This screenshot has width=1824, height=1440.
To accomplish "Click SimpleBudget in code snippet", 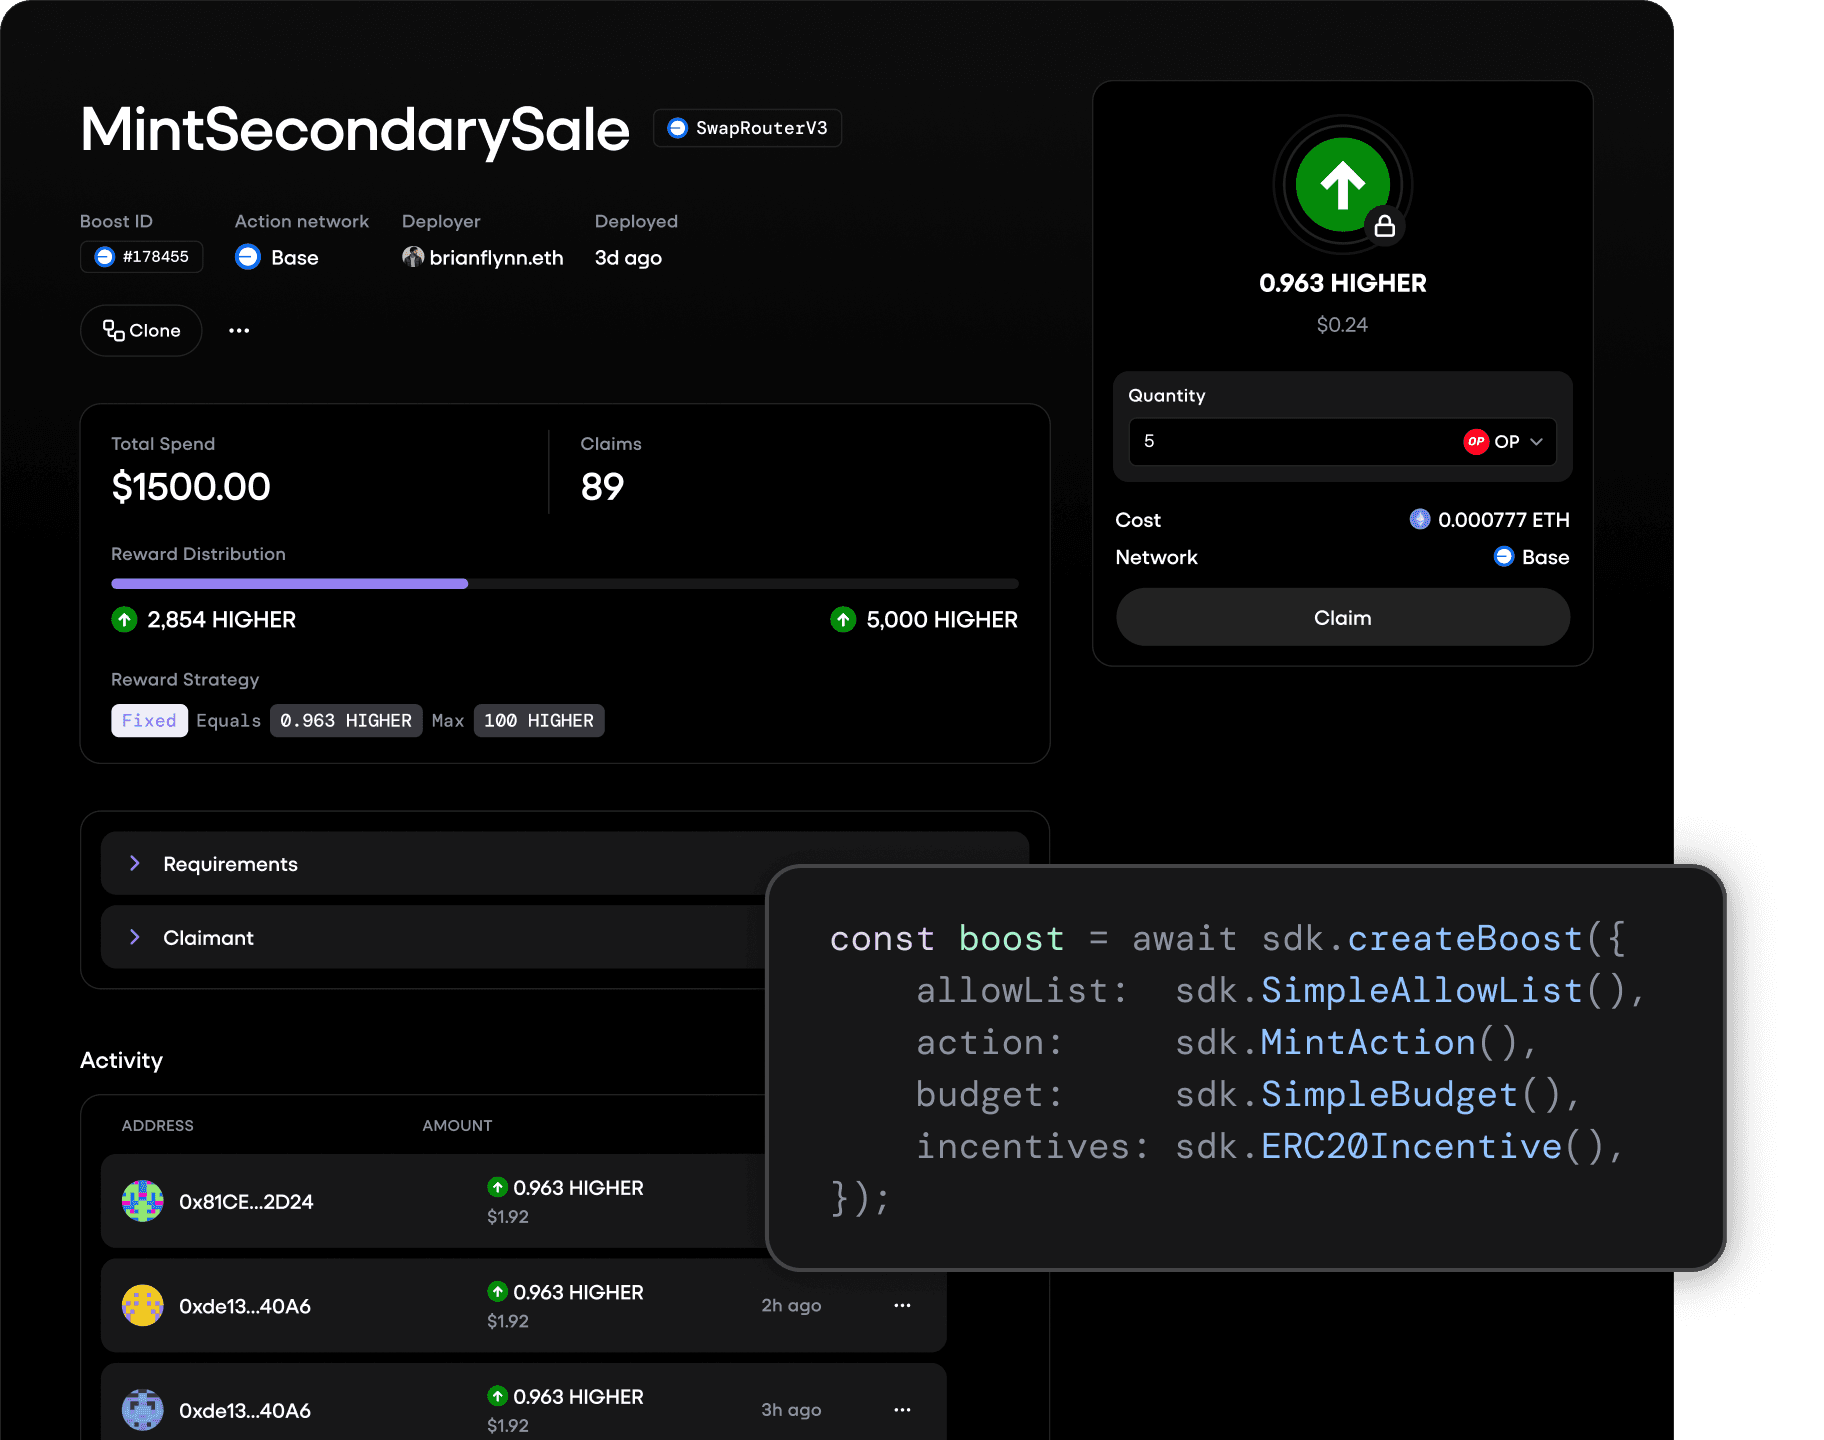I will pos(1389,1095).
